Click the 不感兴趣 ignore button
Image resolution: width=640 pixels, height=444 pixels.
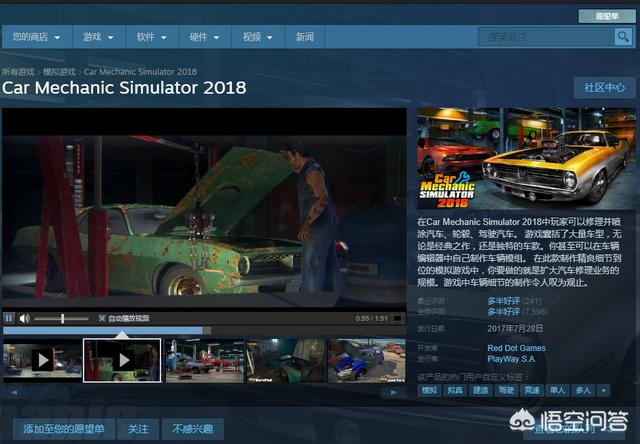click(x=193, y=429)
